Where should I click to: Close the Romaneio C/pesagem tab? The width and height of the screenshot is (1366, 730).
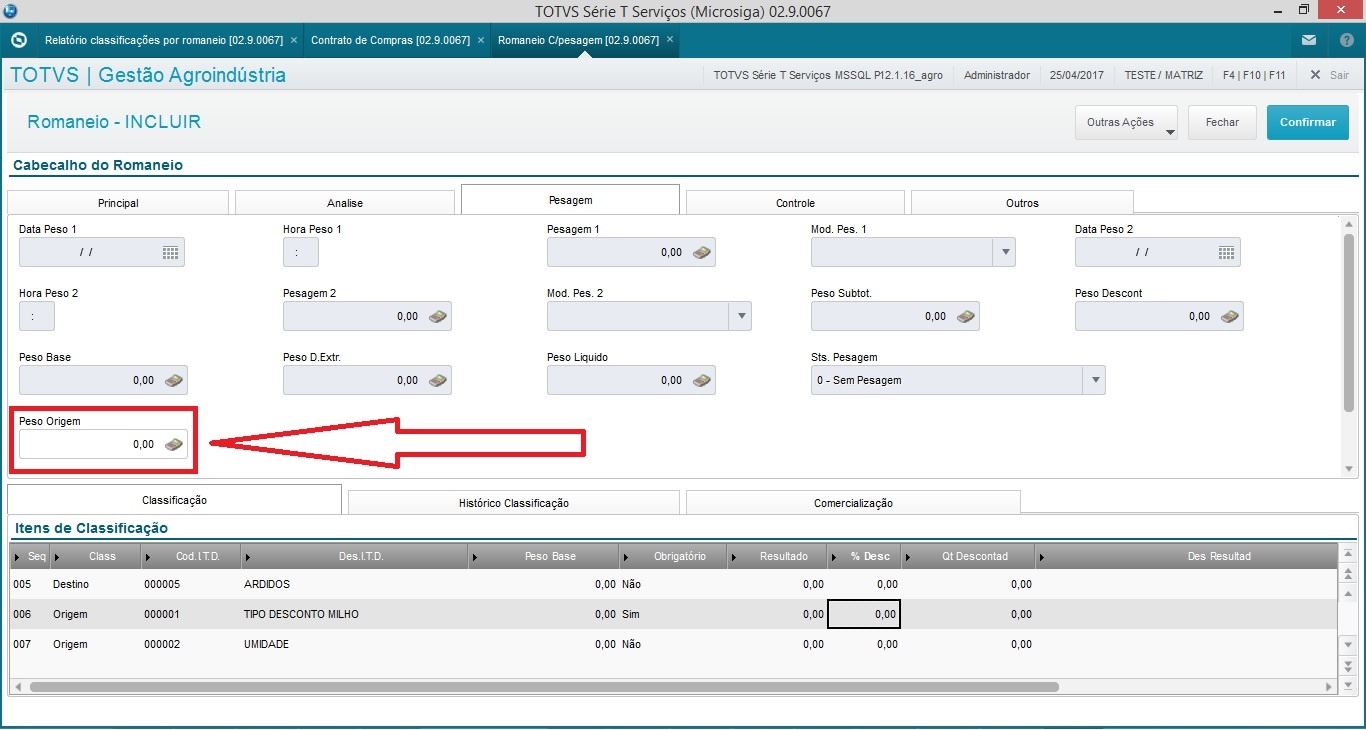point(670,40)
